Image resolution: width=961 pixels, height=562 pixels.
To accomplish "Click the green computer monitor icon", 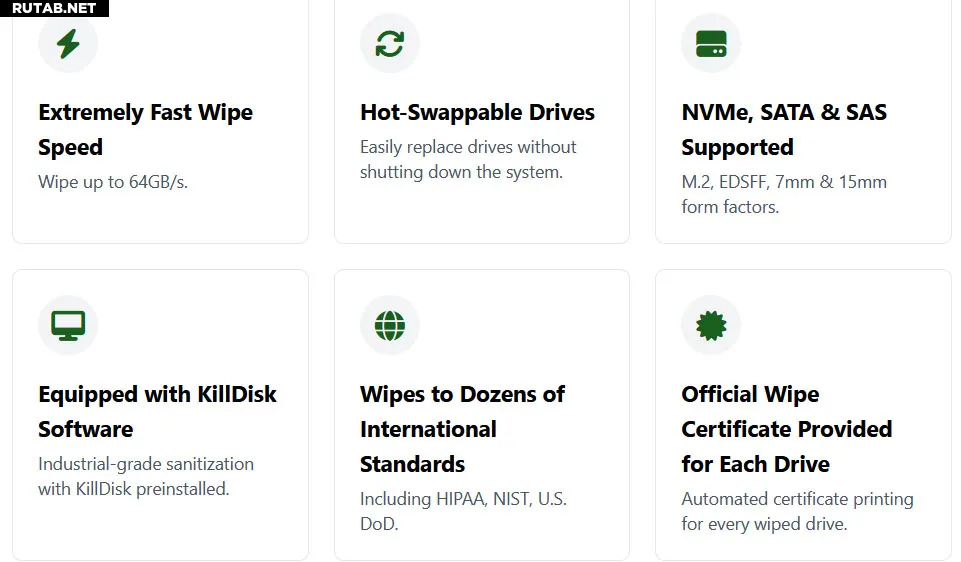I will pyautogui.click(x=68, y=325).
